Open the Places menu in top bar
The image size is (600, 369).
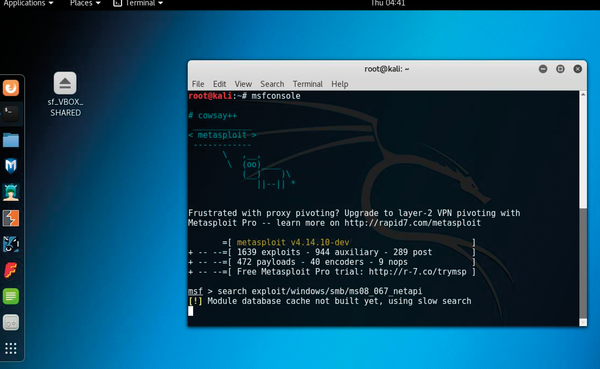[x=85, y=3]
